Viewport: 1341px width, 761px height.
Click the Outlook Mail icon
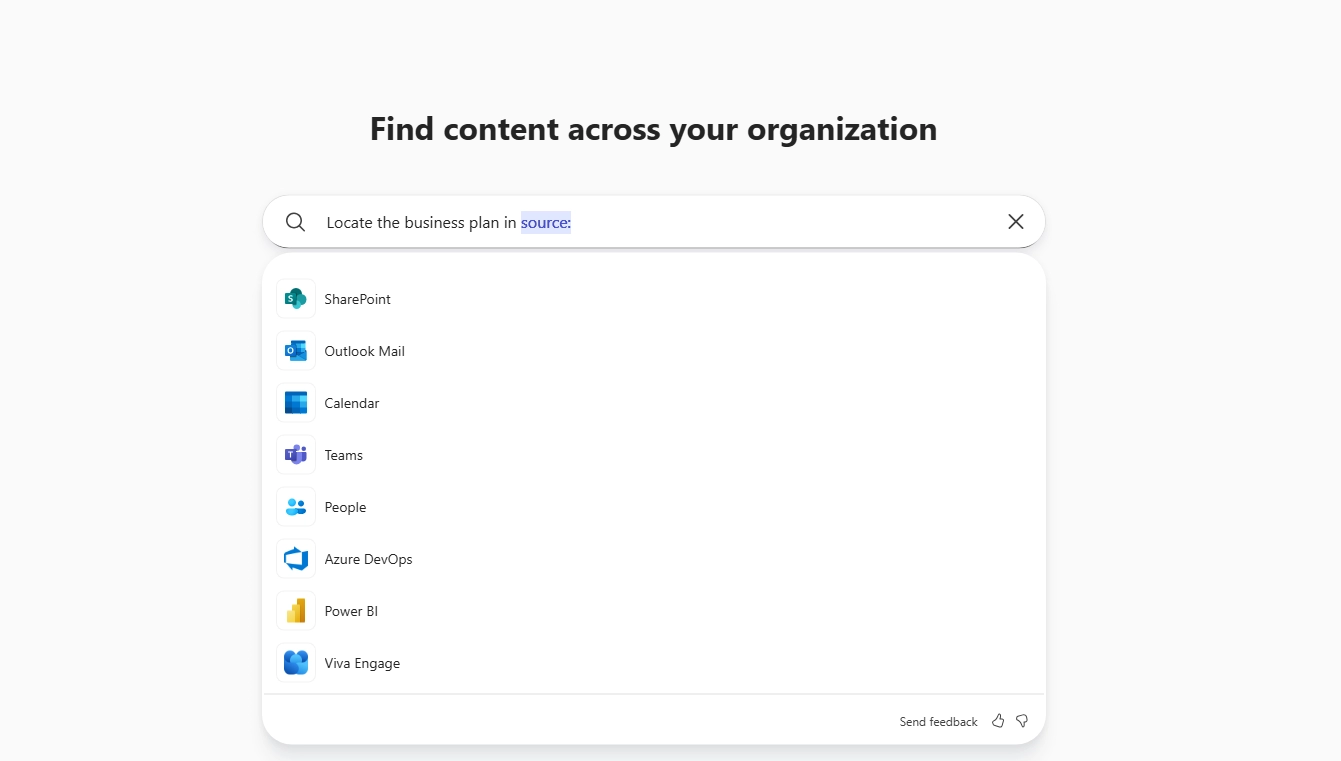295,350
